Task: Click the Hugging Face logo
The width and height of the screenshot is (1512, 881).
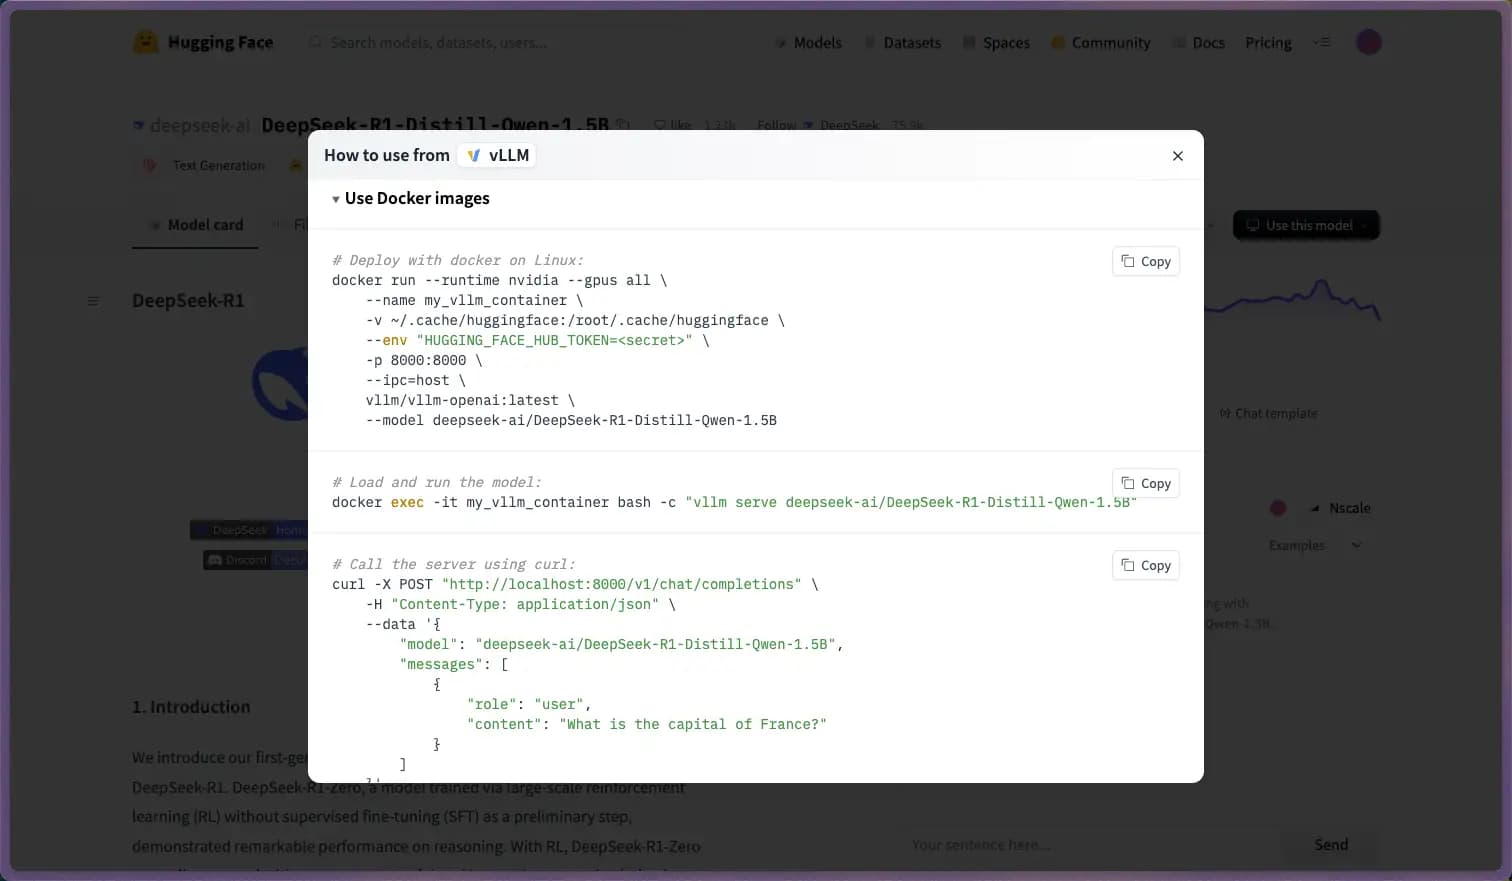Action: click(x=204, y=43)
